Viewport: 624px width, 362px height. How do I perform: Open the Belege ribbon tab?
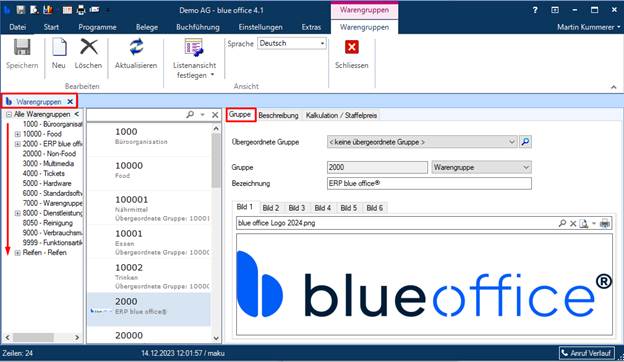147,27
